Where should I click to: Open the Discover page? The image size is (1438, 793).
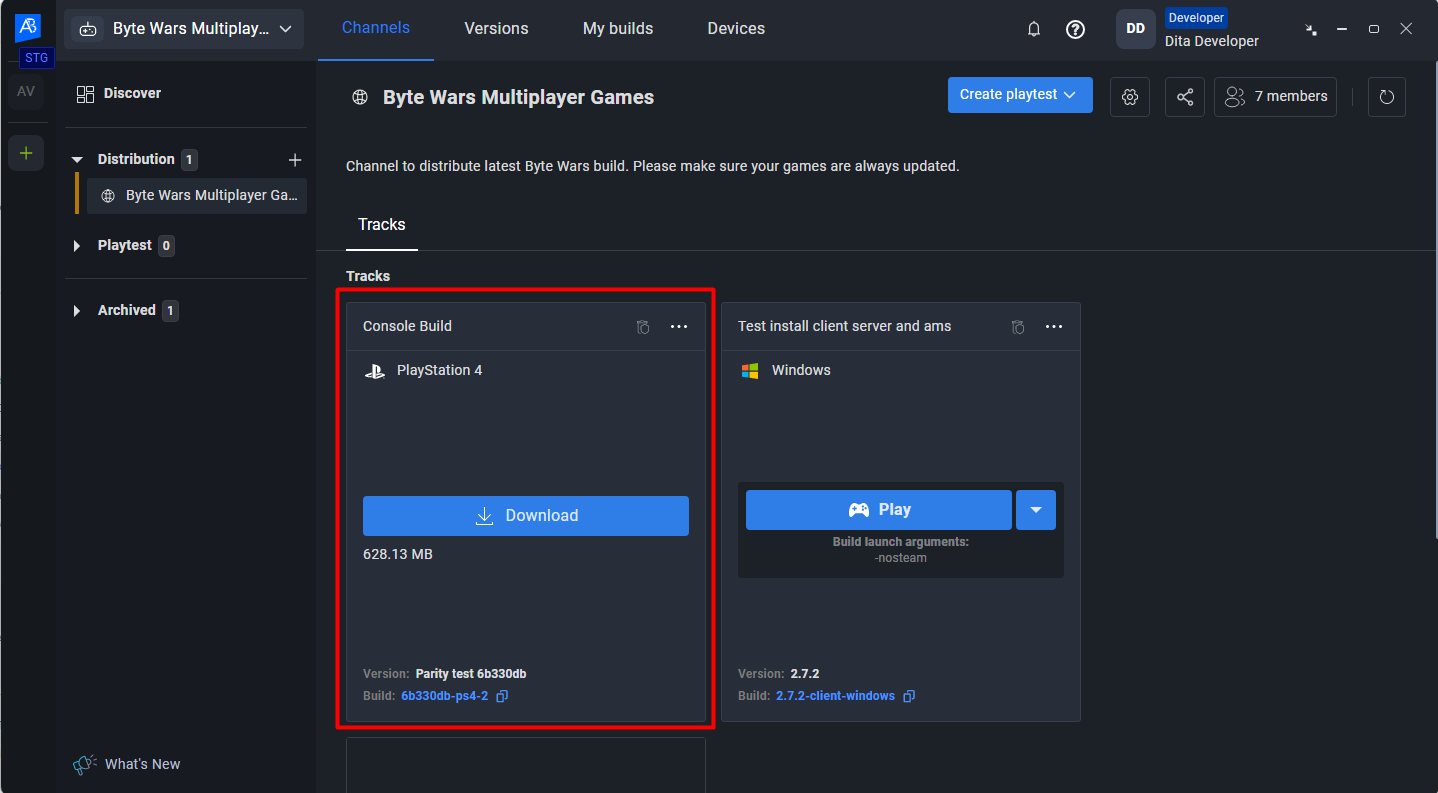coord(118,93)
